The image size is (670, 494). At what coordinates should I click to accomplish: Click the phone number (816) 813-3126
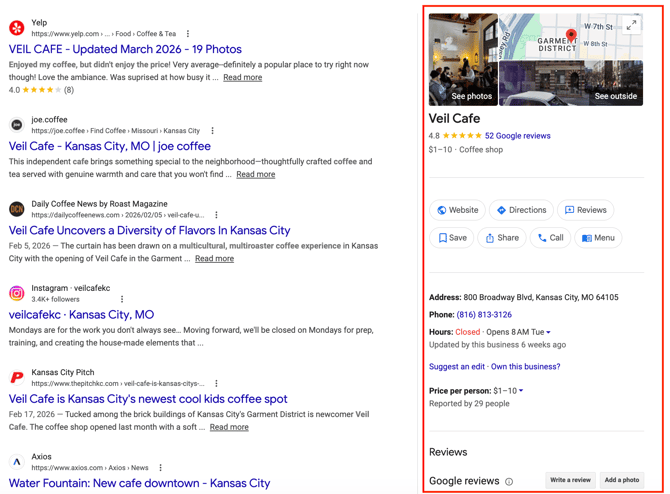tap(484, 315)
